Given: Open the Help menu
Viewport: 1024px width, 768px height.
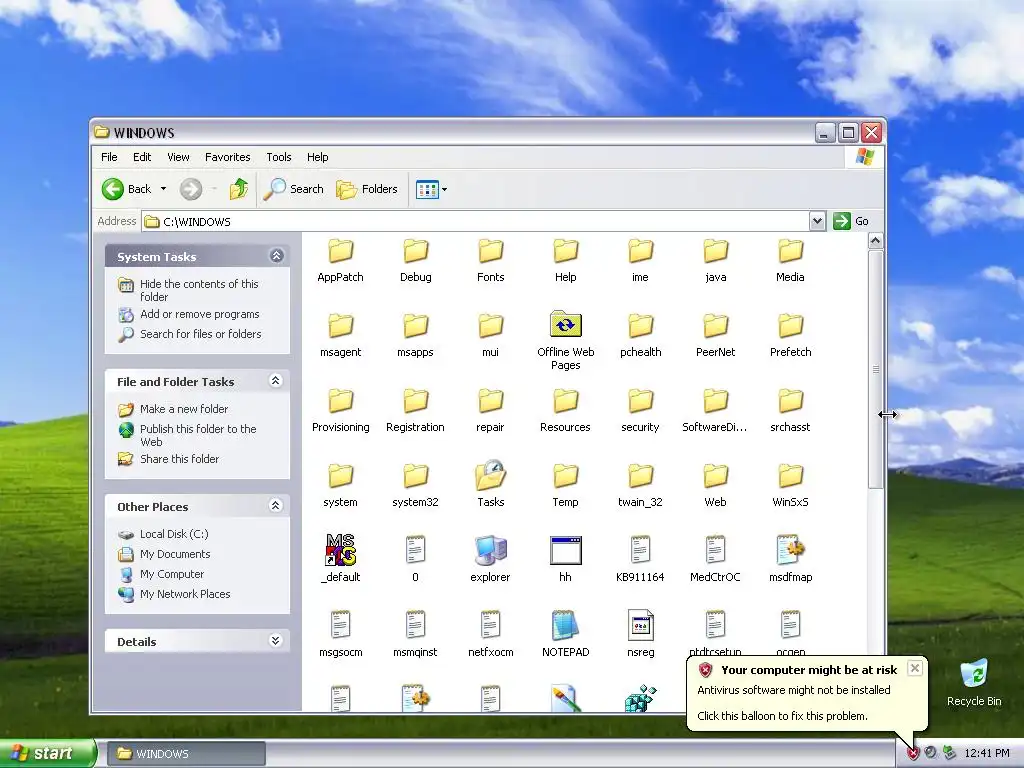Looking at the screenshot, I should click(317, 157).
